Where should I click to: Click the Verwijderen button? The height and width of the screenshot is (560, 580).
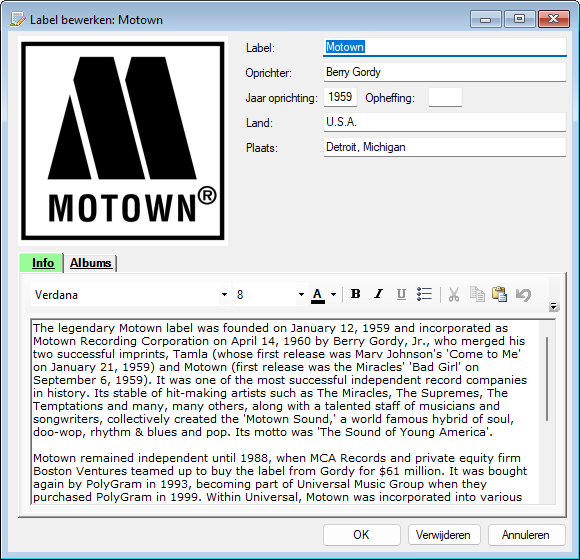click(444, 535)
